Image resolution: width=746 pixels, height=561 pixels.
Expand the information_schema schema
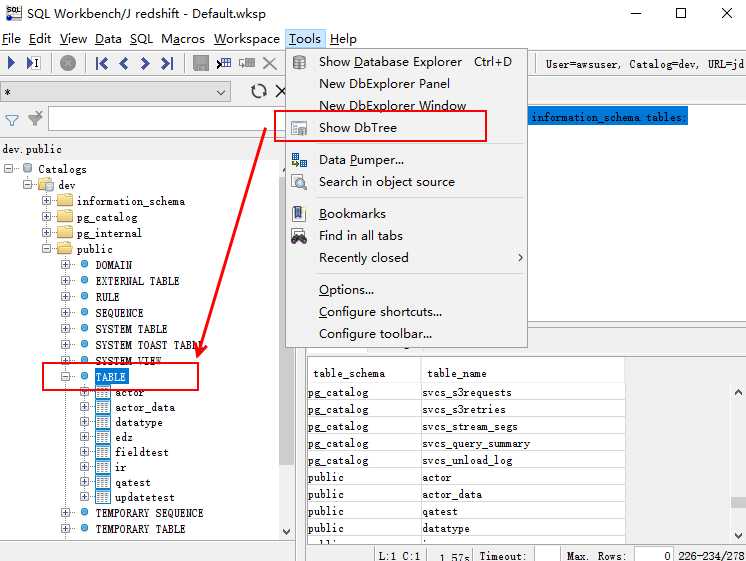46,200
